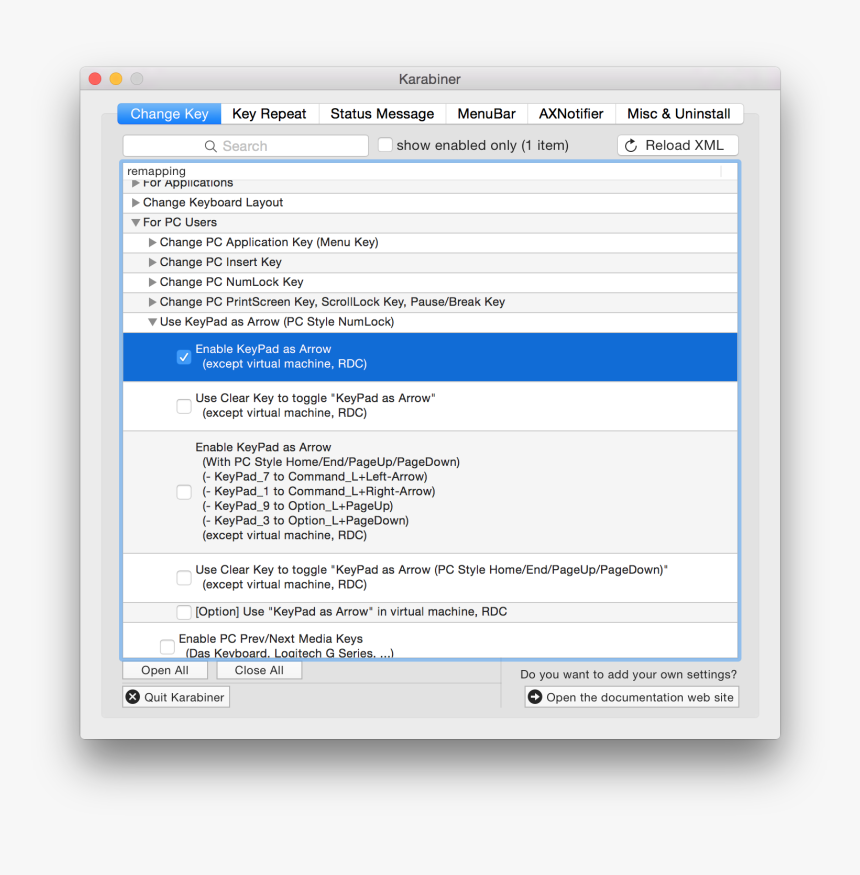This screenshot has height=875, width=860.
Task: Click the Close All button
Action: tap(259, 670)
